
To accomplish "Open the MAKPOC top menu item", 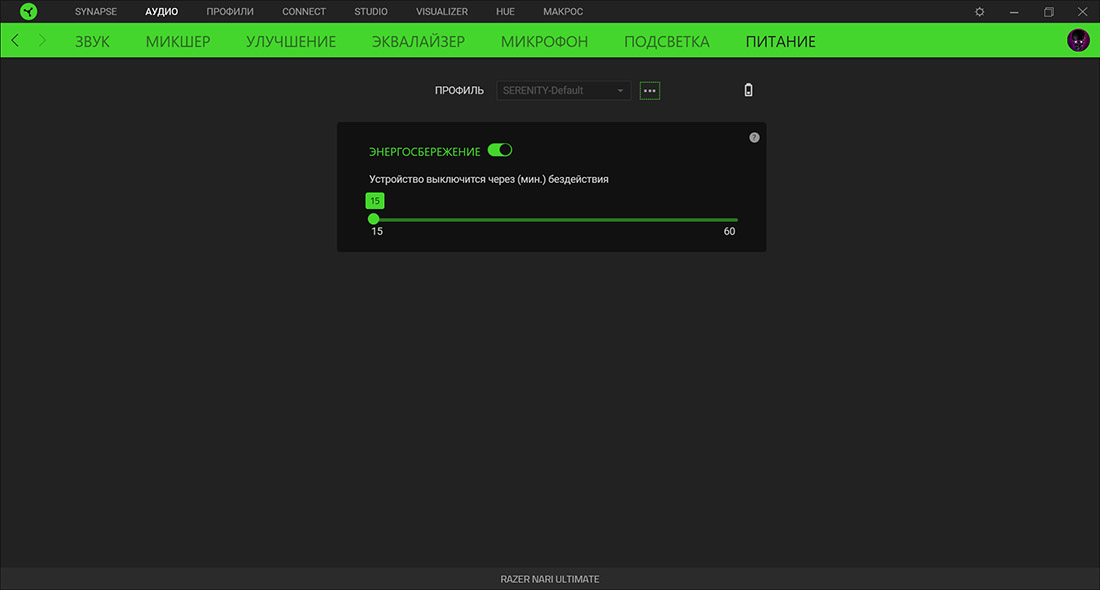I will coord(563,12).
